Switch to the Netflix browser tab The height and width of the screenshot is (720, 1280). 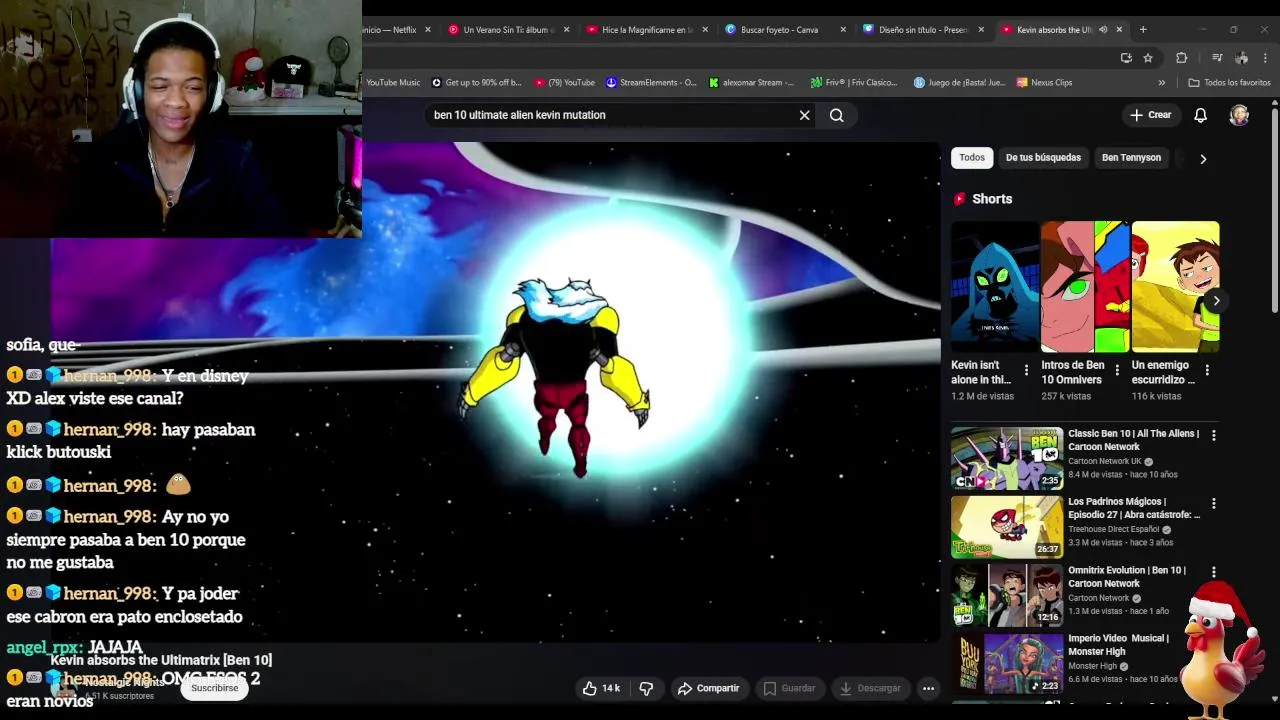[390, 30]
